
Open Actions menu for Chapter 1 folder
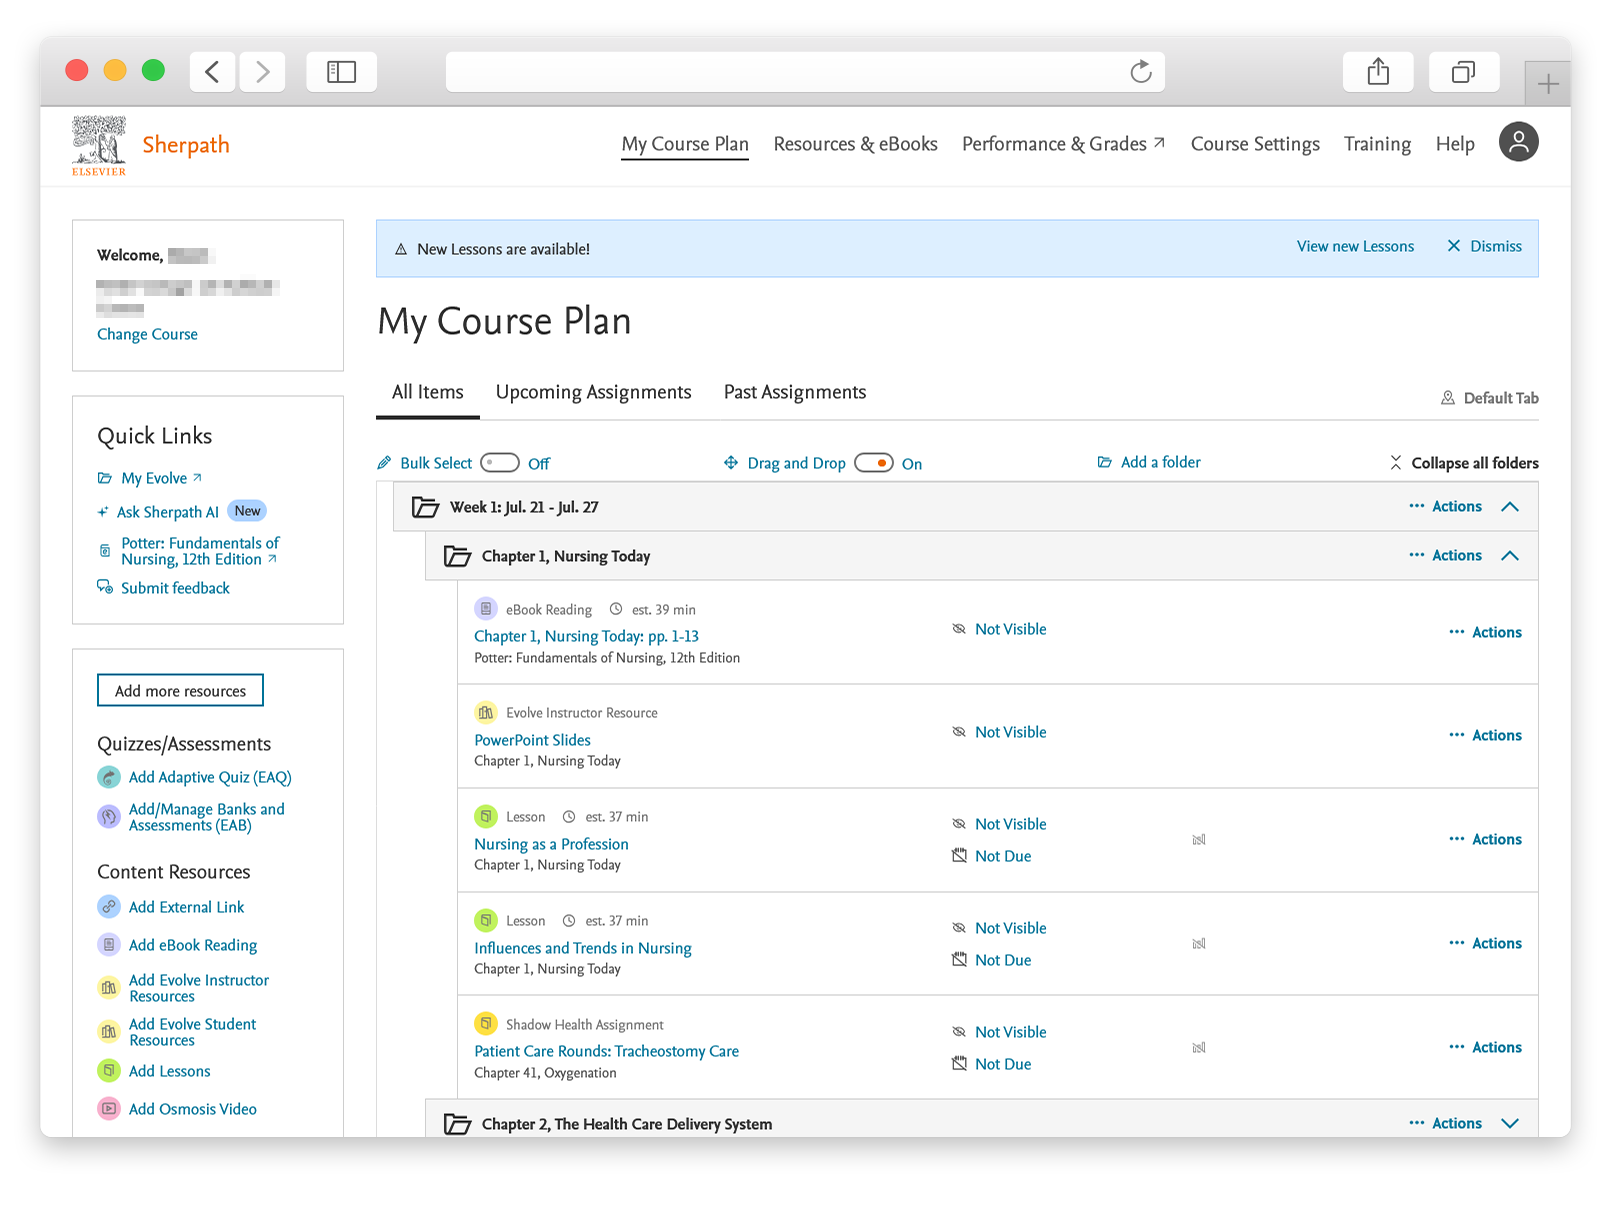[x=1445, y=556]
